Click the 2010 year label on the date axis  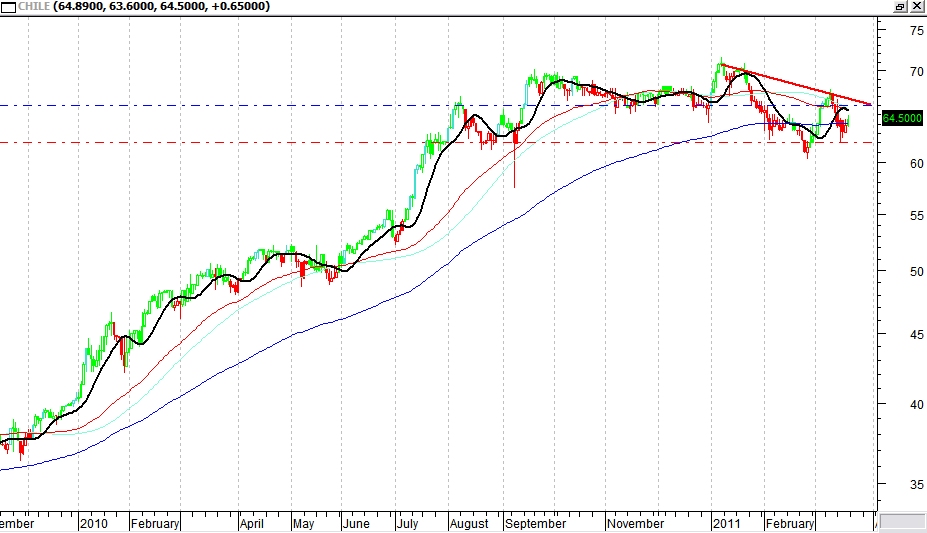click(94, 524)
